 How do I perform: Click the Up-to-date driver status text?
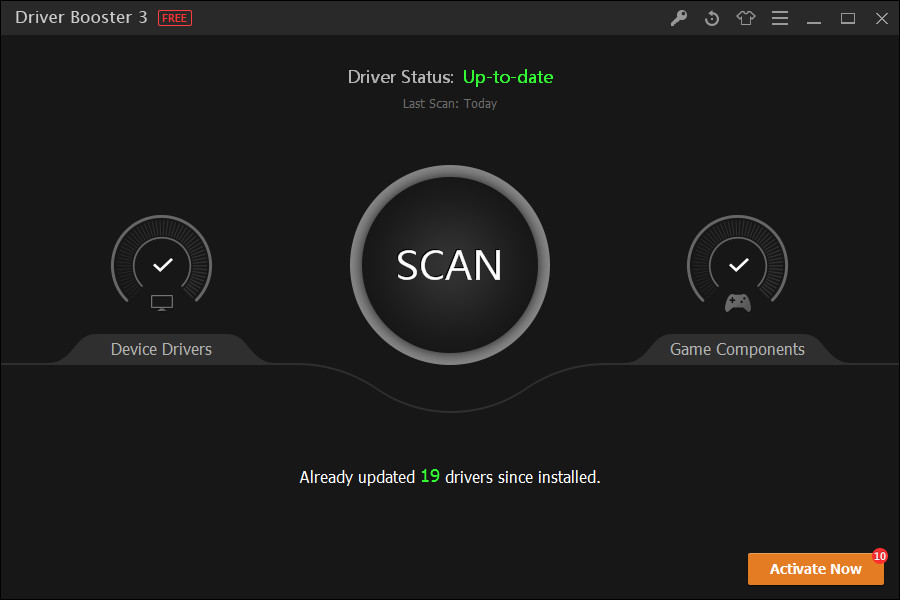point(507,77)
